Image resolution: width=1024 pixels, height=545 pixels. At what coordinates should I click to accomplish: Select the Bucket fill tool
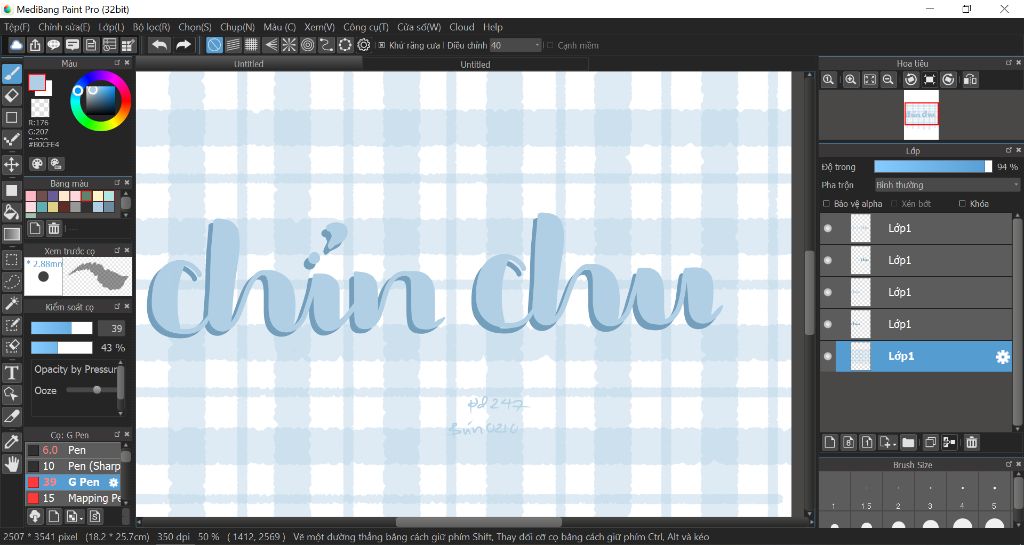pyautogui.click(x=11, y=211)
